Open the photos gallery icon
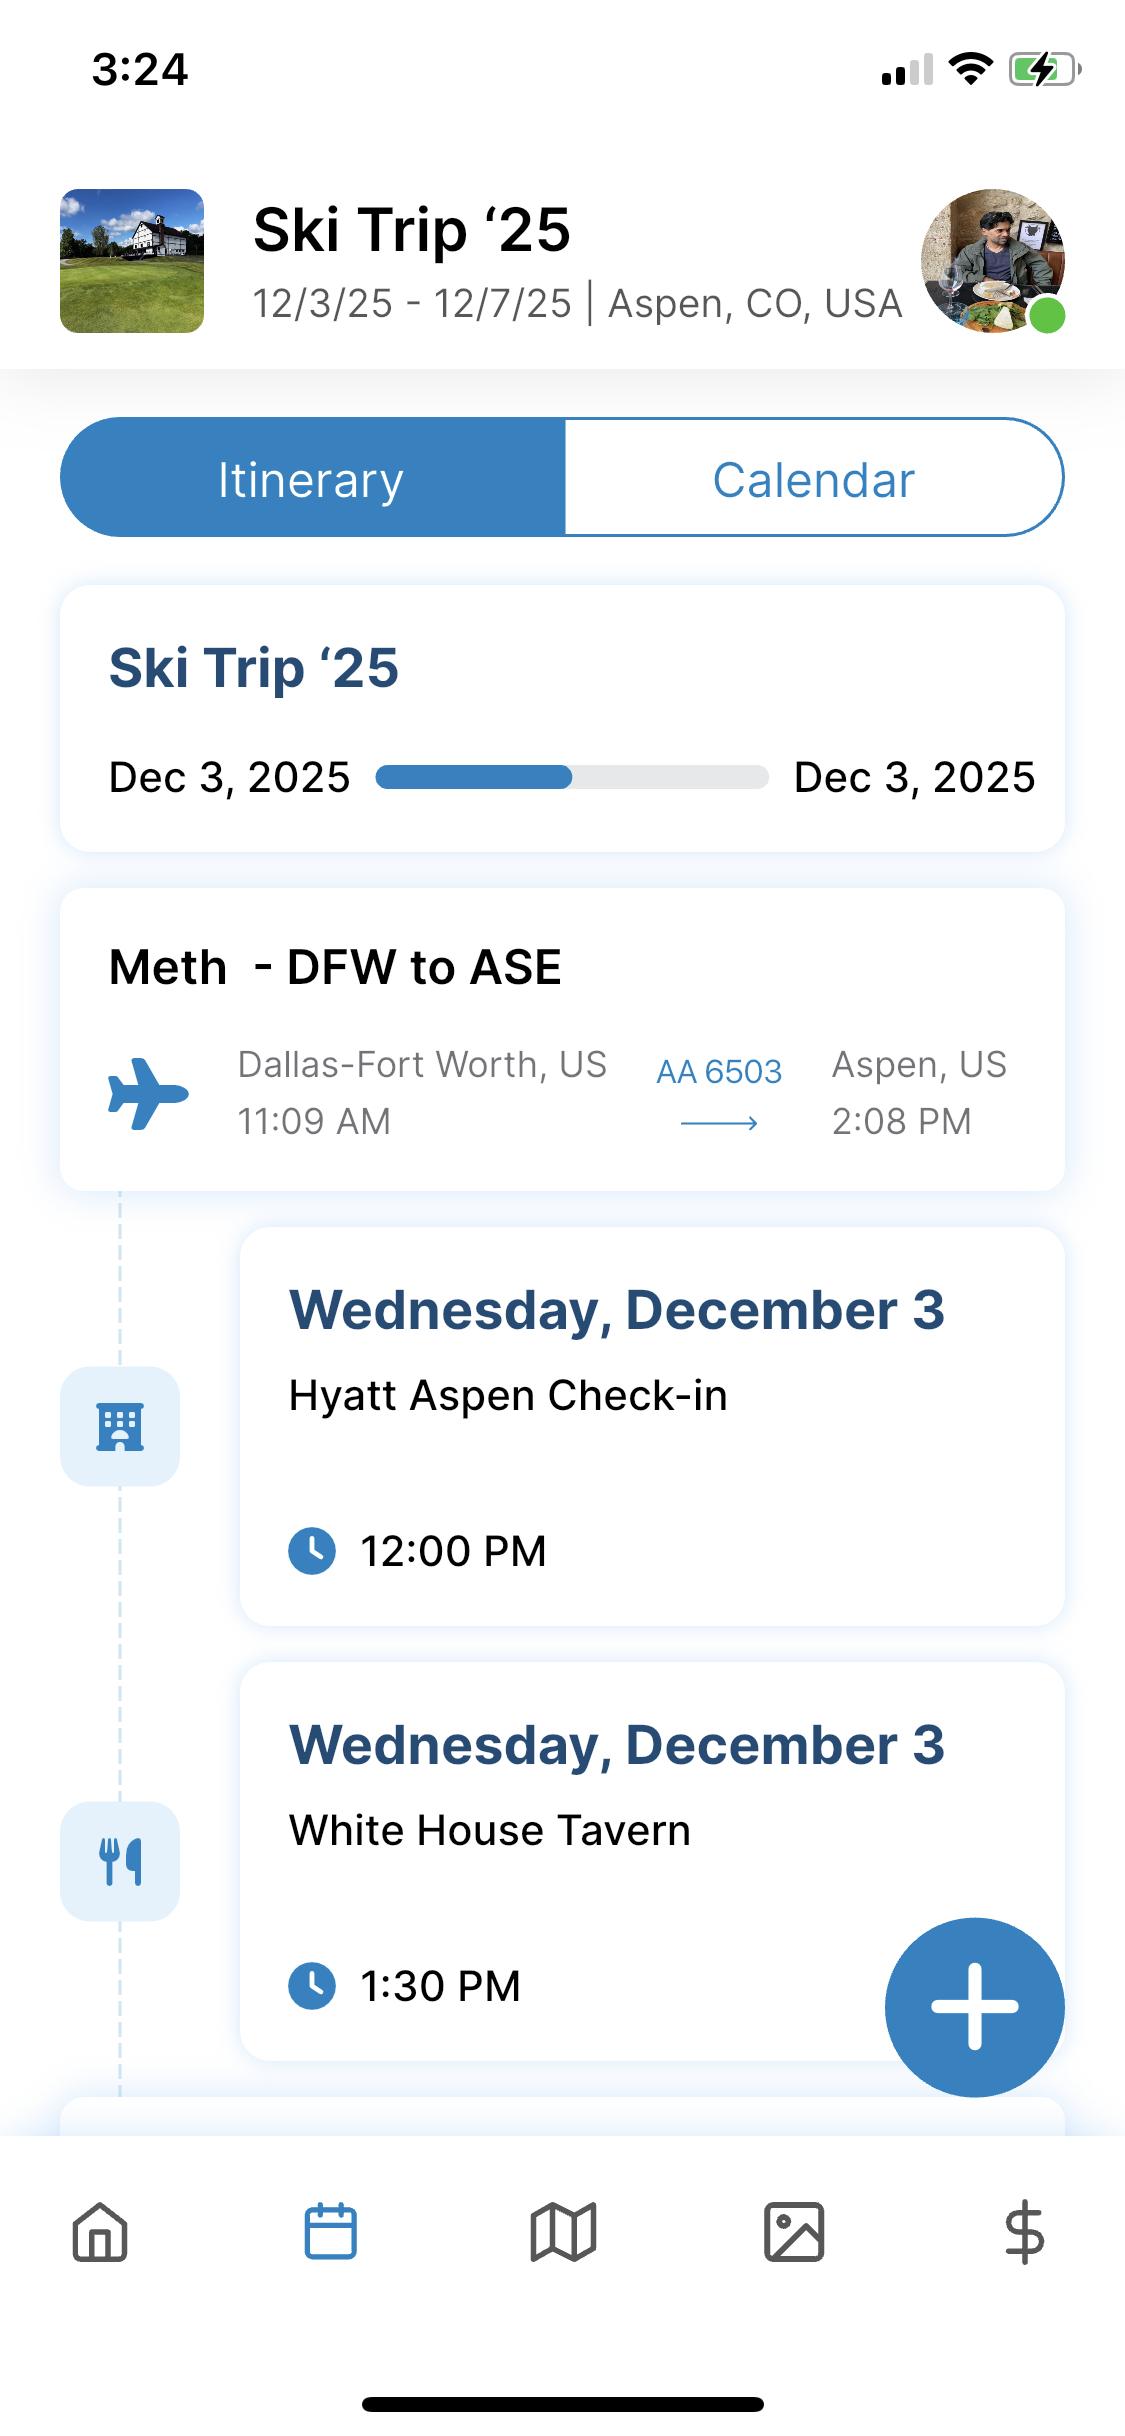Image resolution: width=1125 pixels, height=2436 pixels. (794, 2232)
